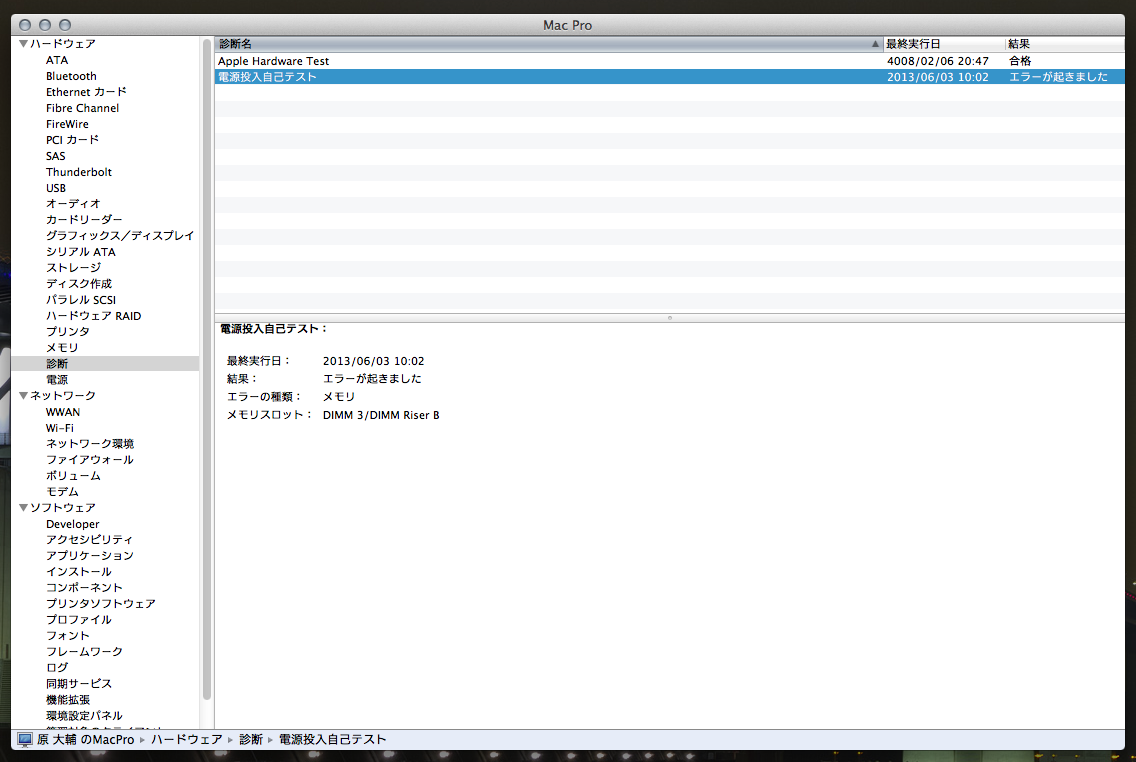Select ボリューム sidebar item
This screenshot has width=1136, height=762.
point(72,476)
